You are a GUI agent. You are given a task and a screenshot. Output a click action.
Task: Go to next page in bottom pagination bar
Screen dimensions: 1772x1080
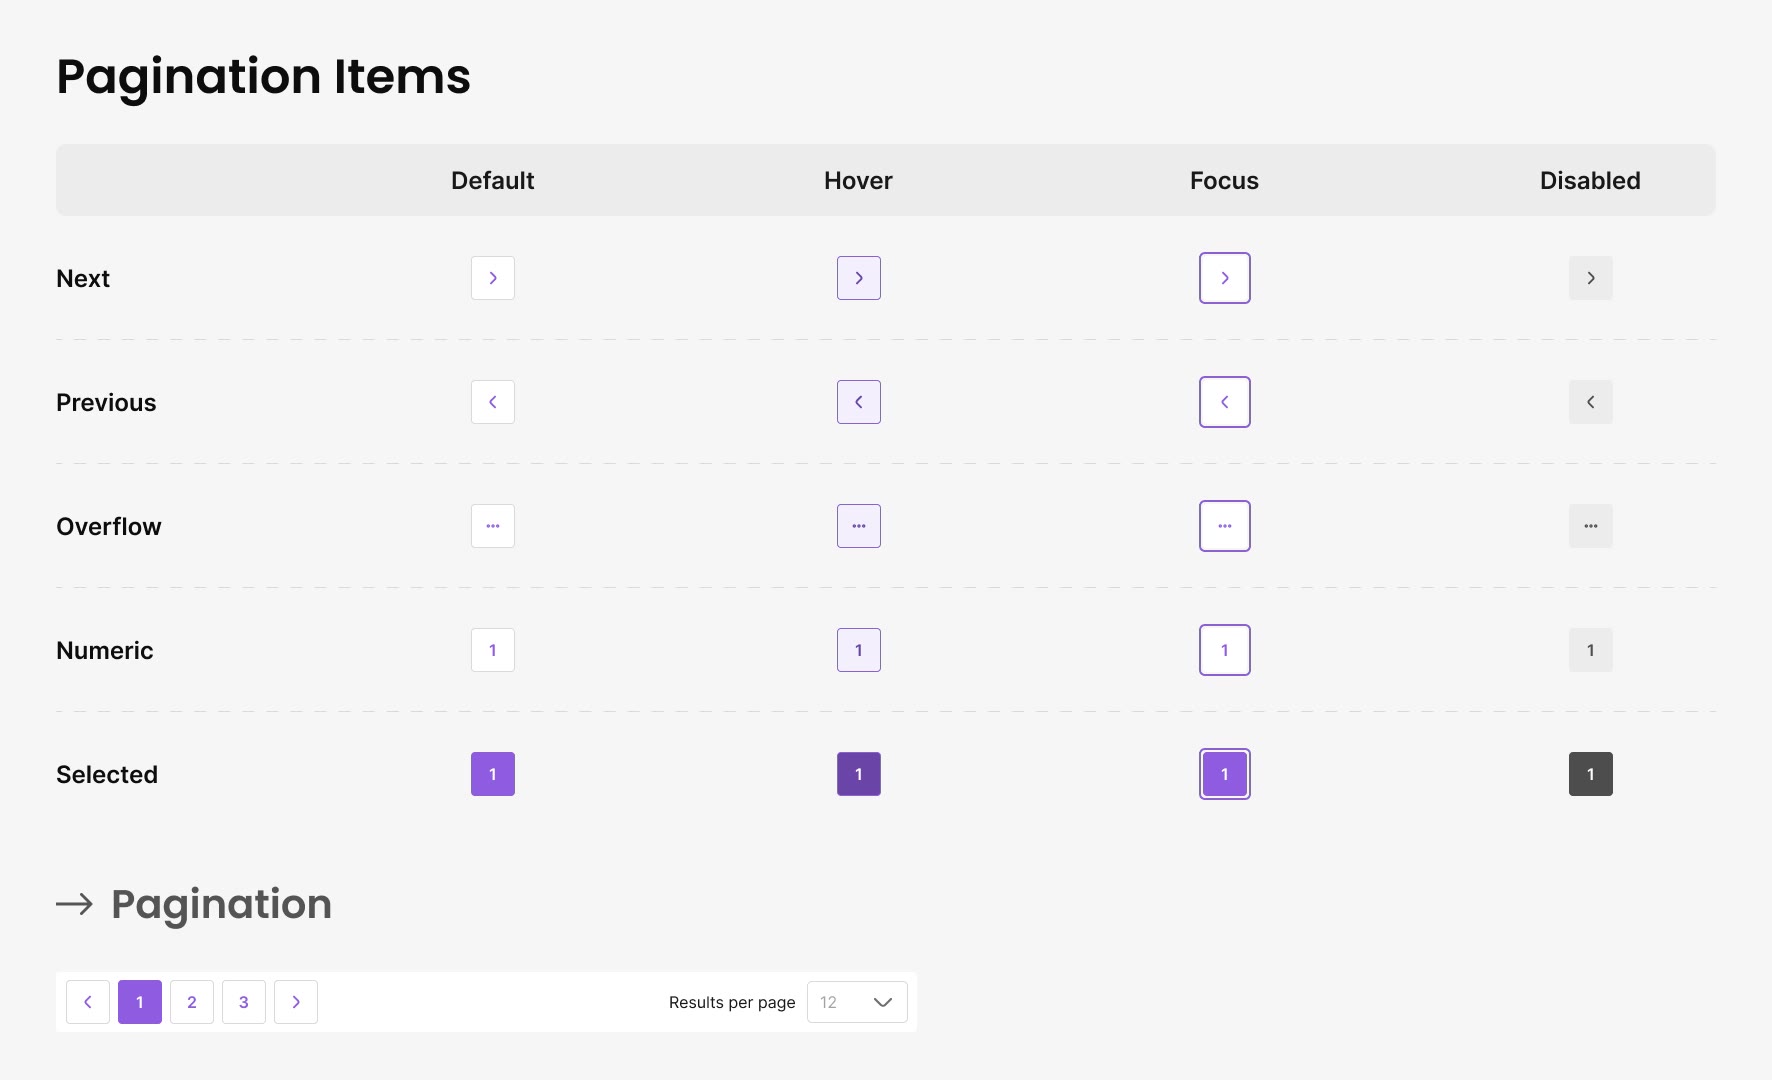click(x=296, y=1002)
